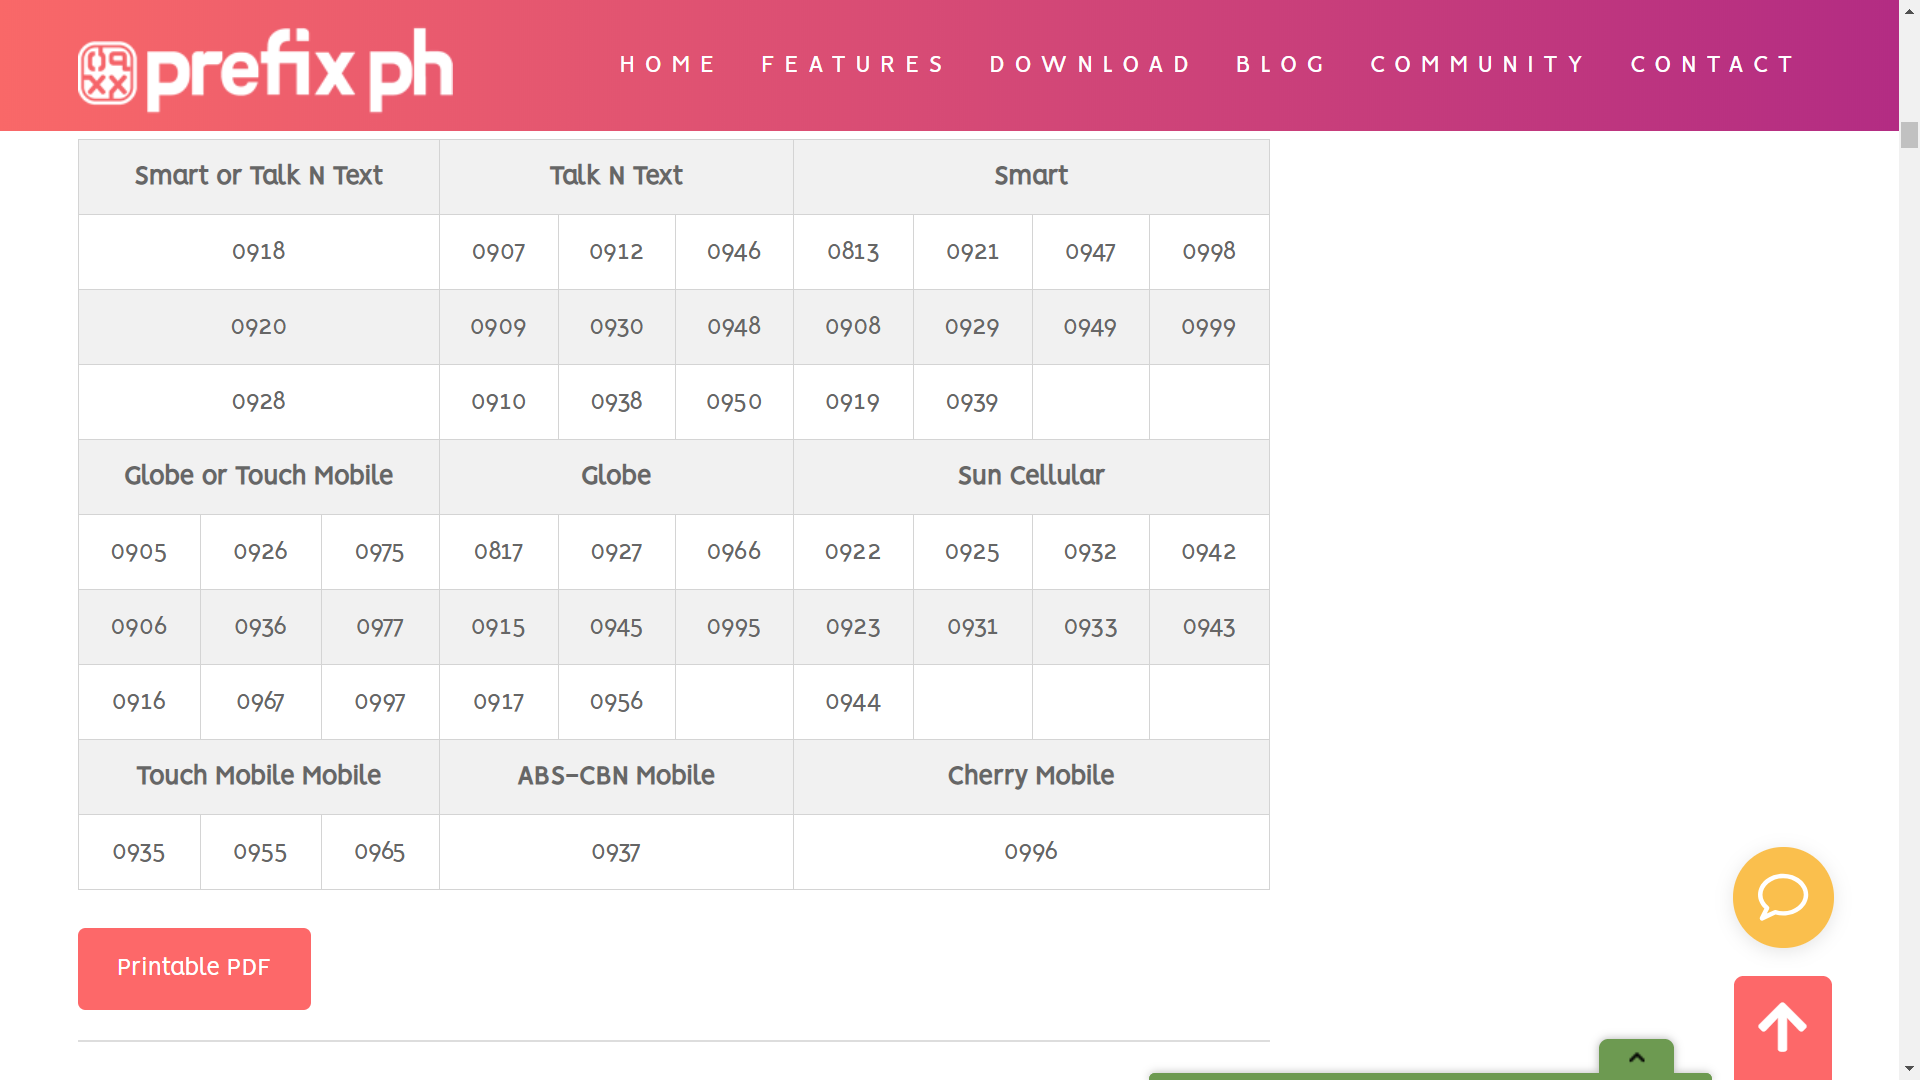Click the prefix ph logo
This screenshot has height=1080, width=1920.
click(x=266, y=70)
